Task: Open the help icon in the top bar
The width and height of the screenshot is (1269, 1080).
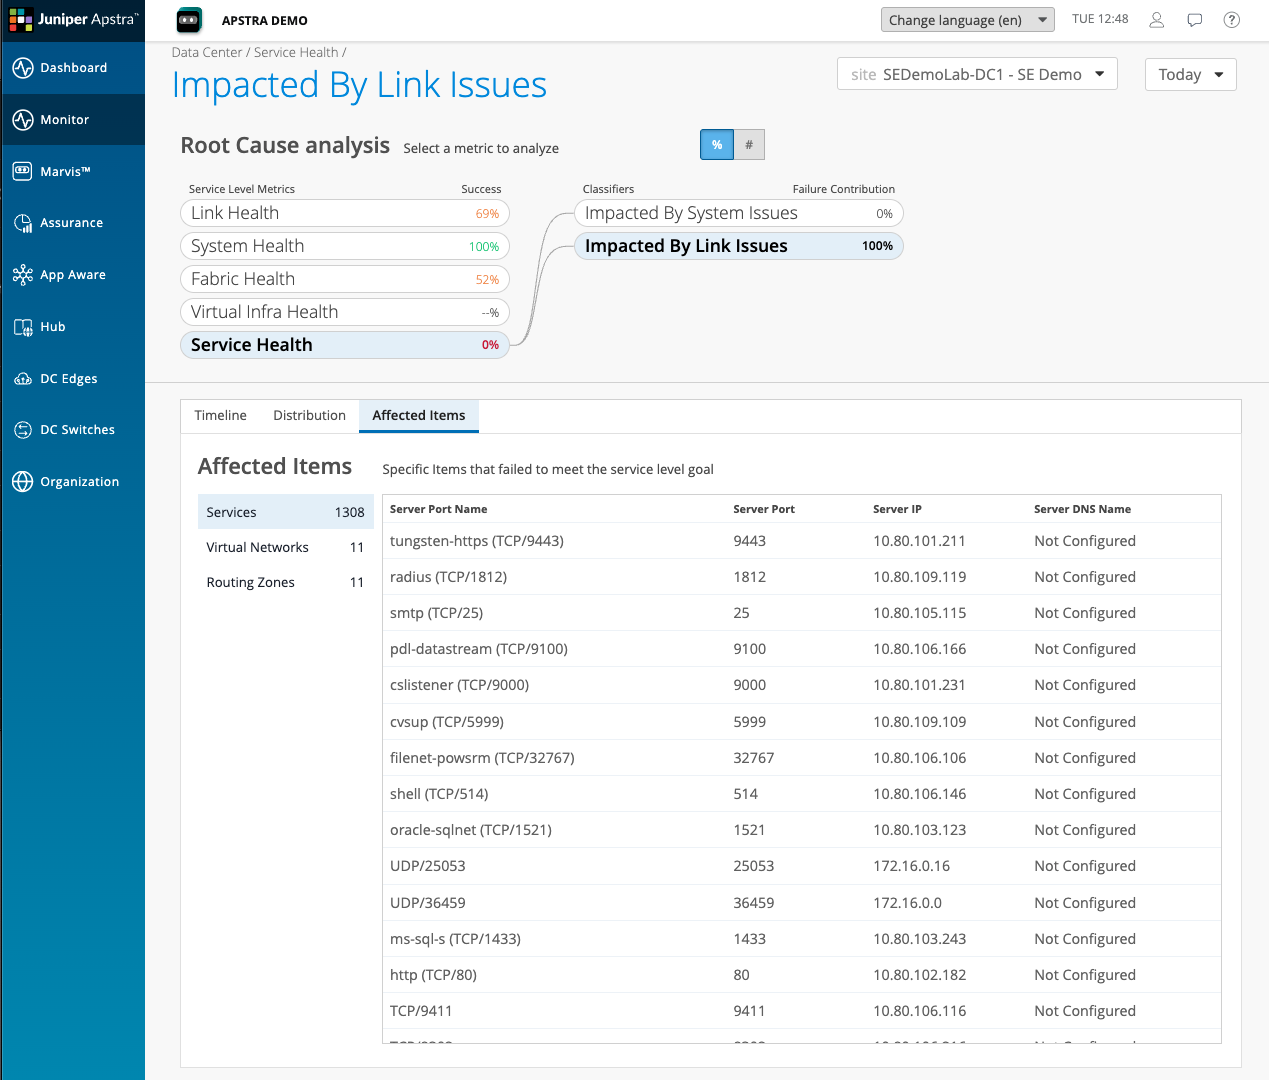Action: [x=1231, y=20]
